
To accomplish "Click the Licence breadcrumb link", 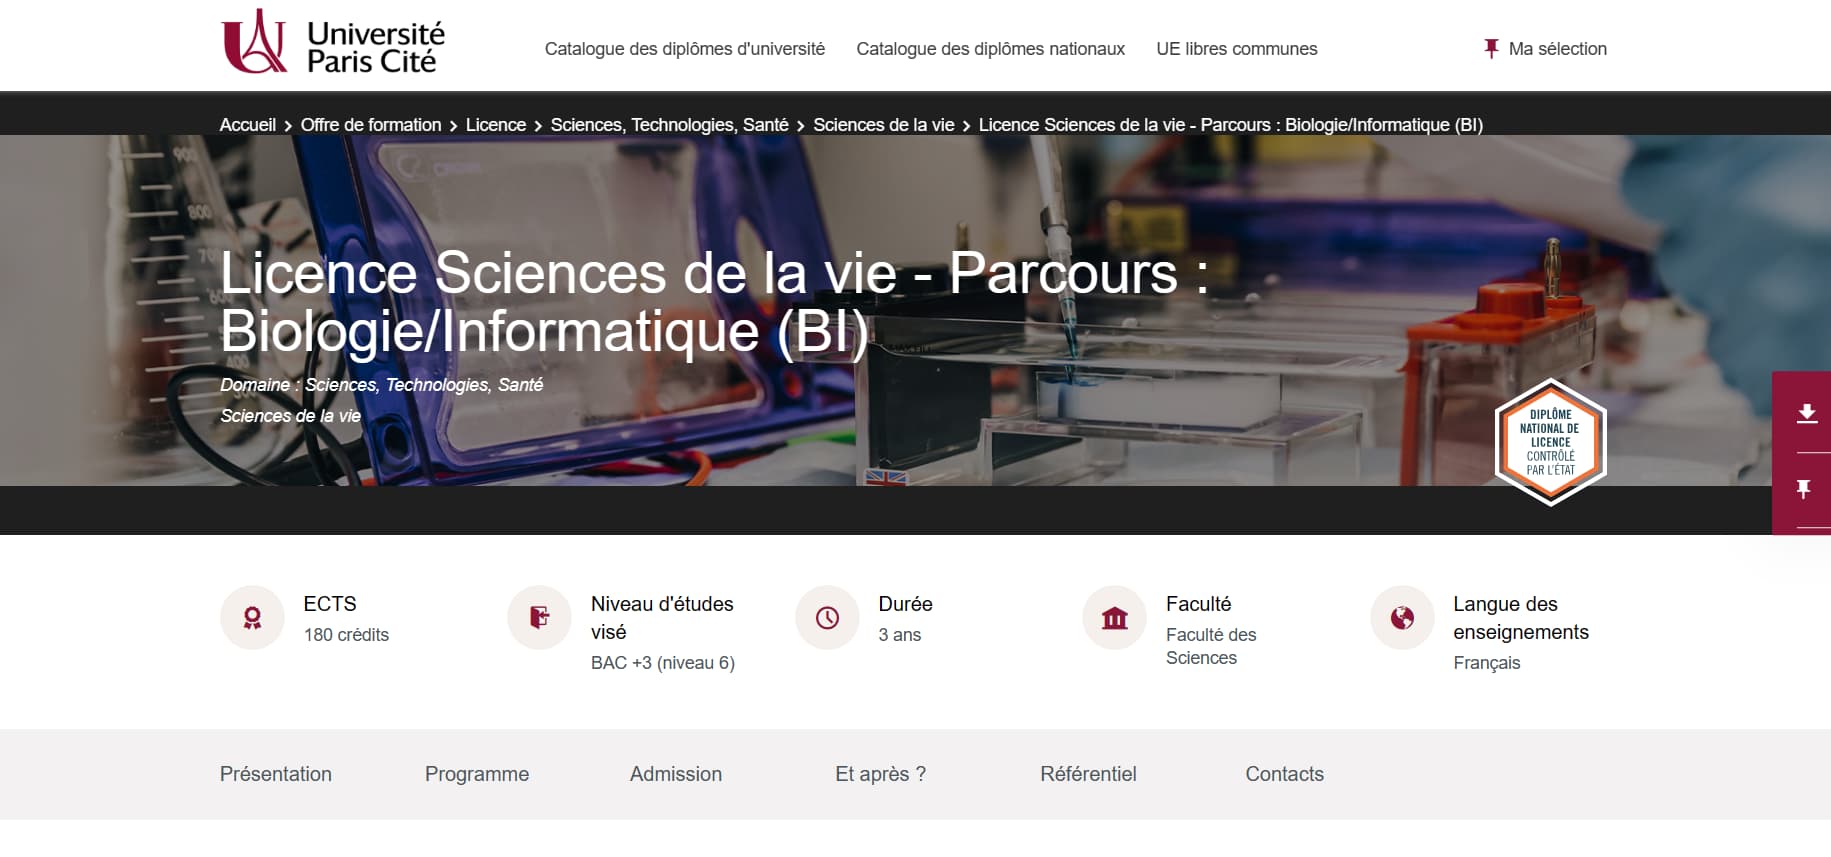I will point(496,125).
